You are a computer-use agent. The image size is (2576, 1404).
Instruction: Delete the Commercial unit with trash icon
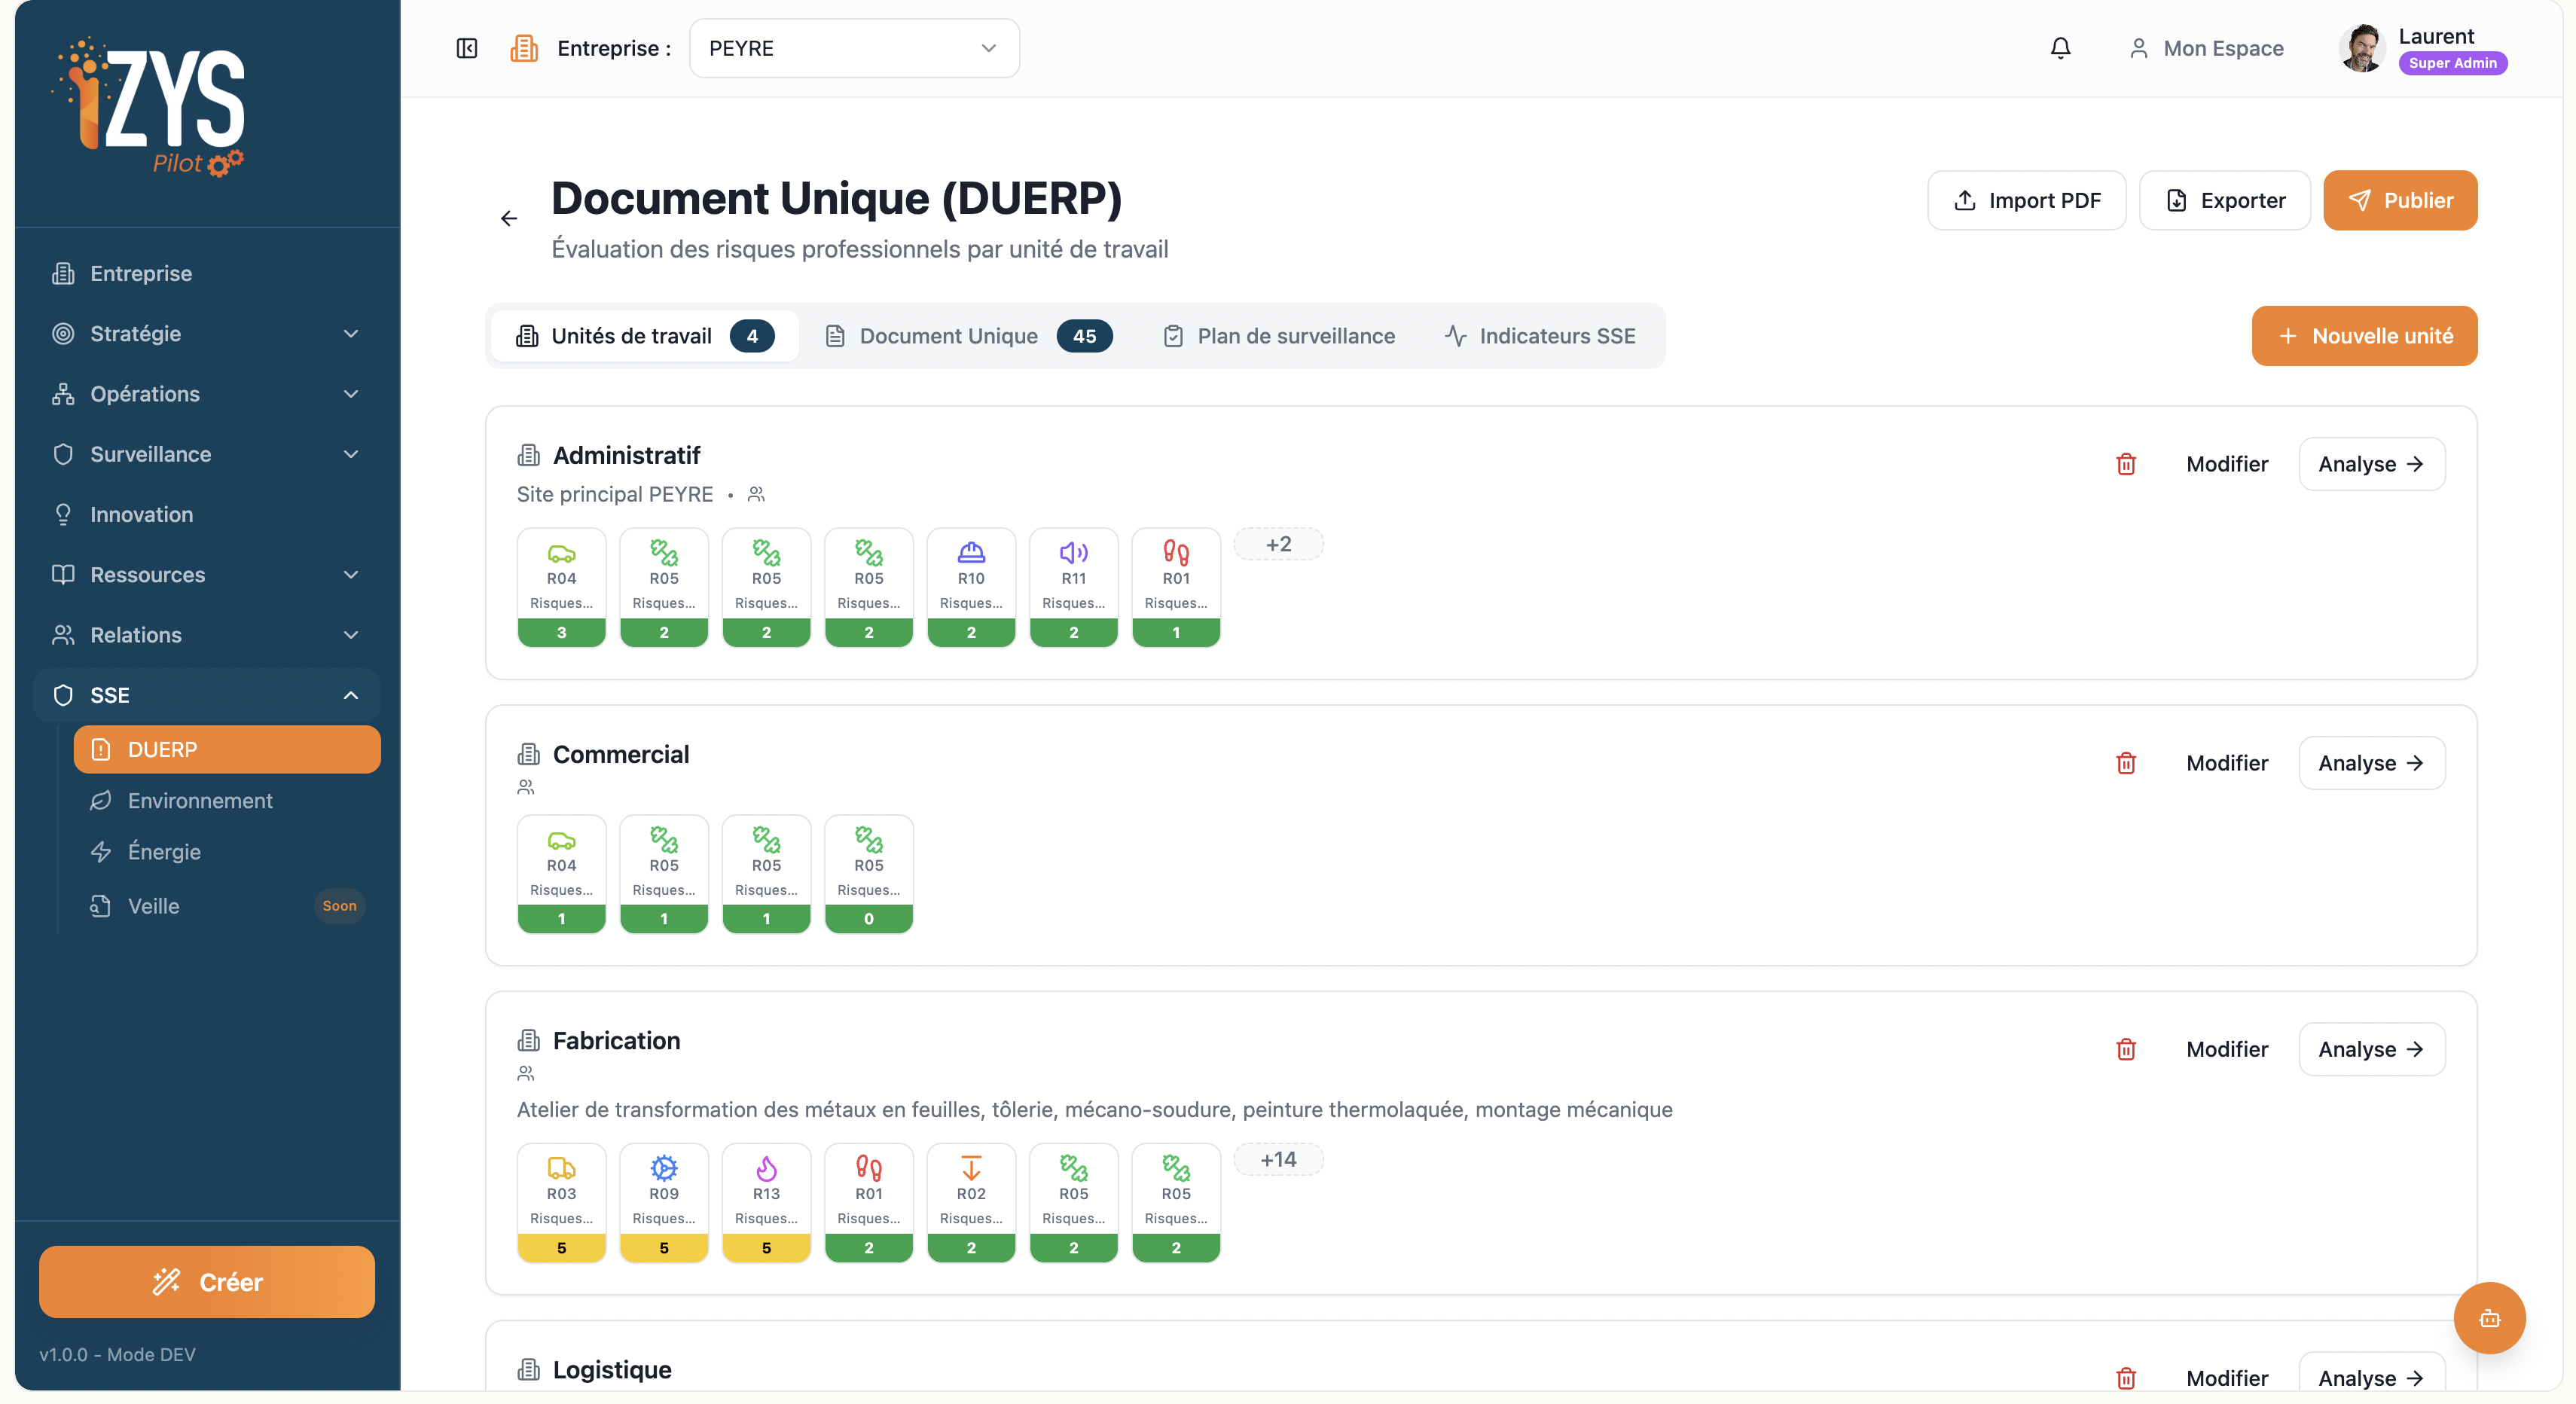point(2126,763)
